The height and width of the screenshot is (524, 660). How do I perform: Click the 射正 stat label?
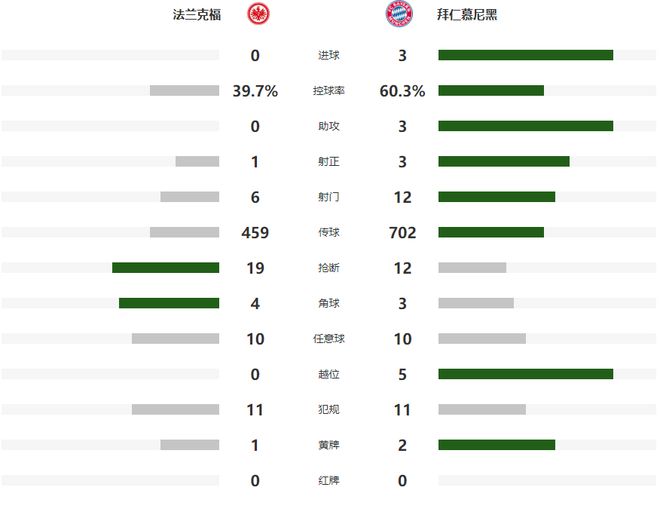click(328, 162)
